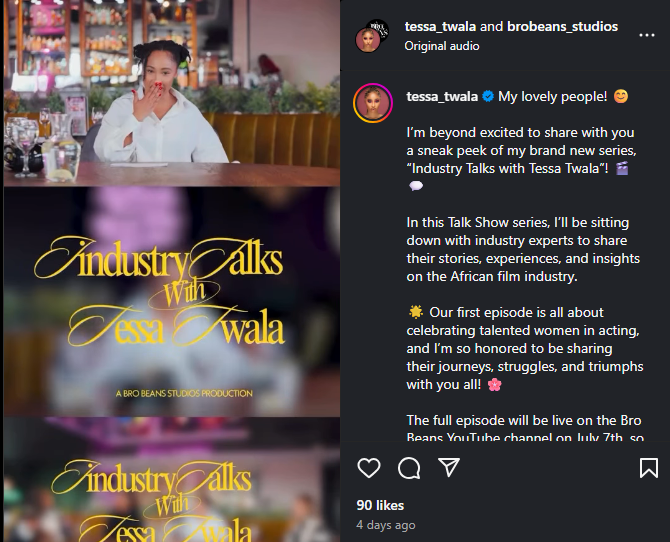Open brobeans_studios profile link in header
This screenshot has width=670, height=542.
point(562,27)
